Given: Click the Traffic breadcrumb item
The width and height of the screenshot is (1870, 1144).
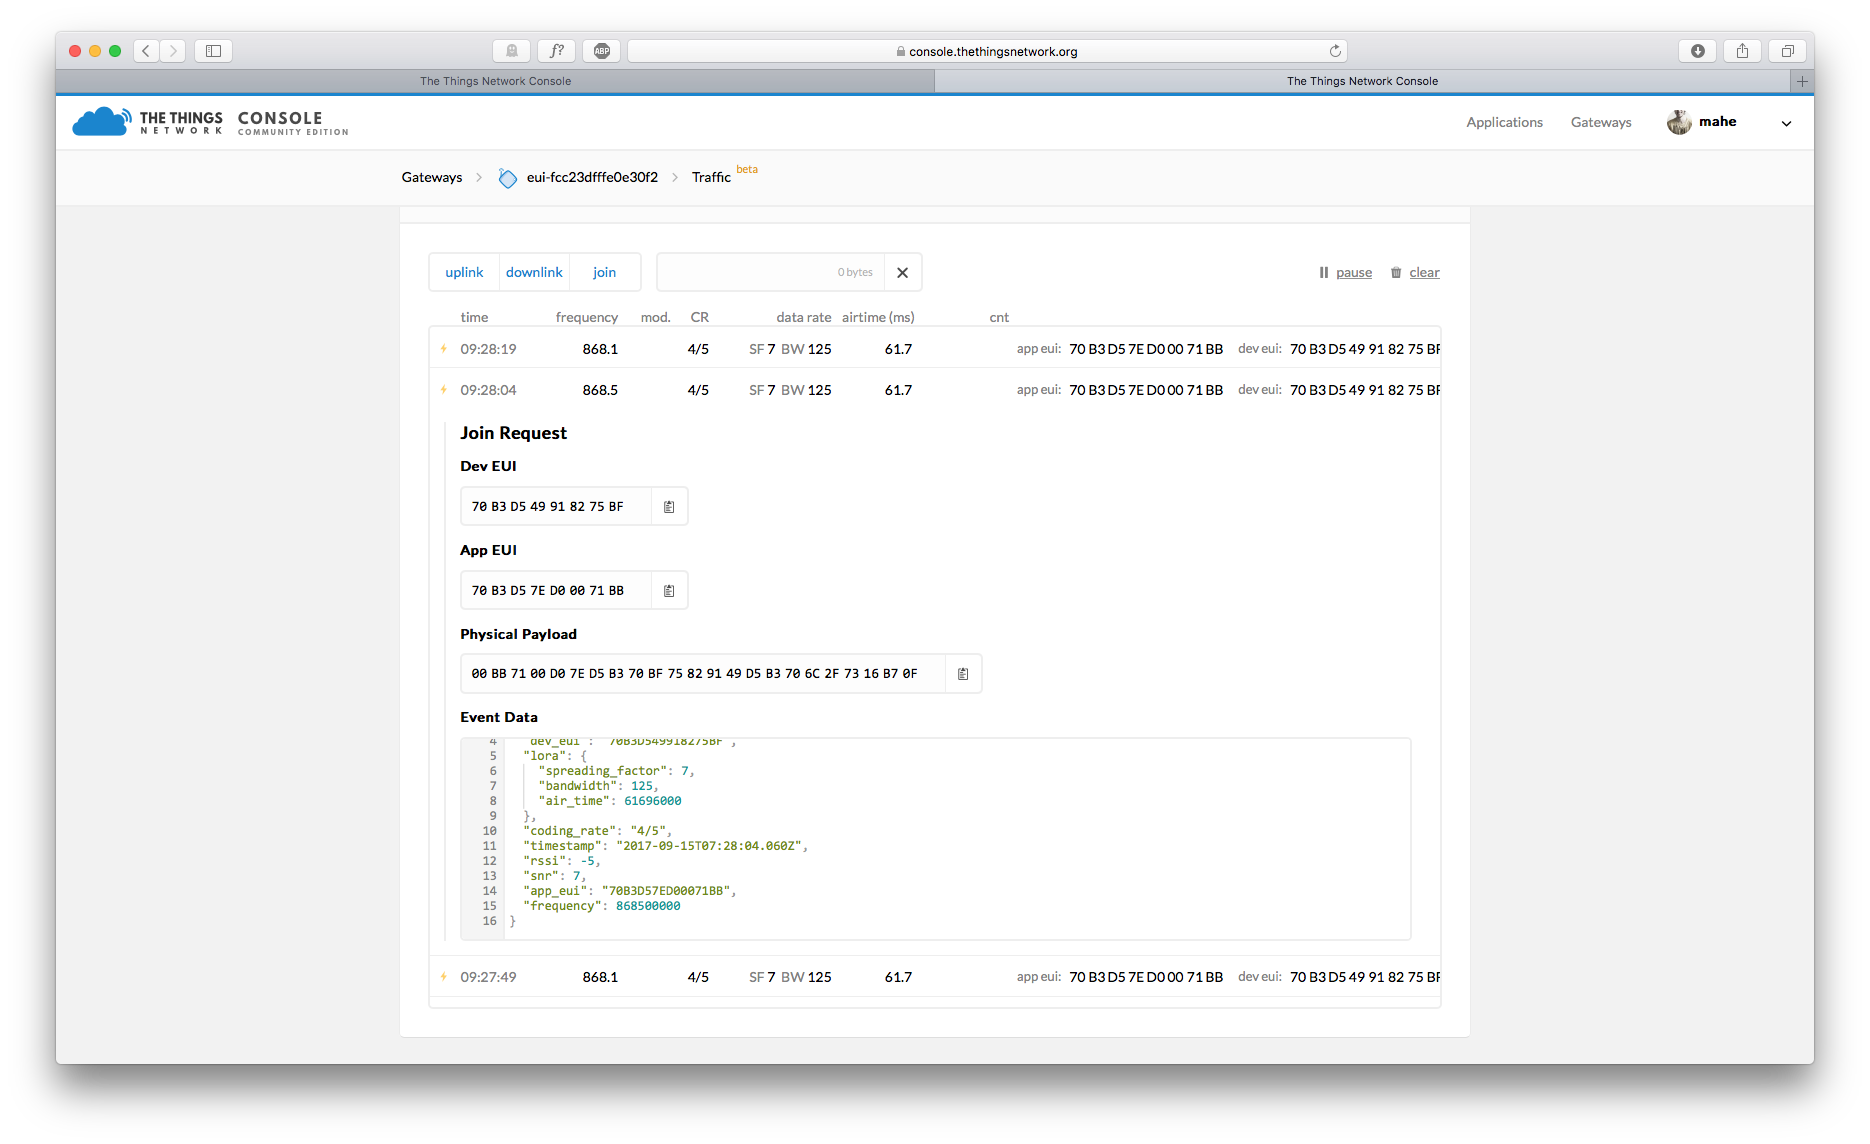Looking at the screenshot, I should click(711, 177).
